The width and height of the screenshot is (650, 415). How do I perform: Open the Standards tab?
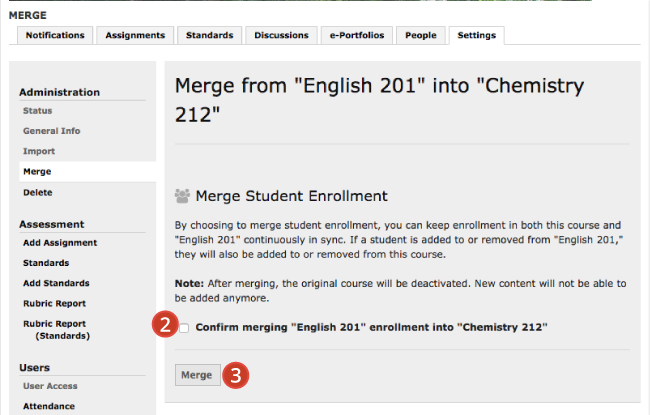209,35
